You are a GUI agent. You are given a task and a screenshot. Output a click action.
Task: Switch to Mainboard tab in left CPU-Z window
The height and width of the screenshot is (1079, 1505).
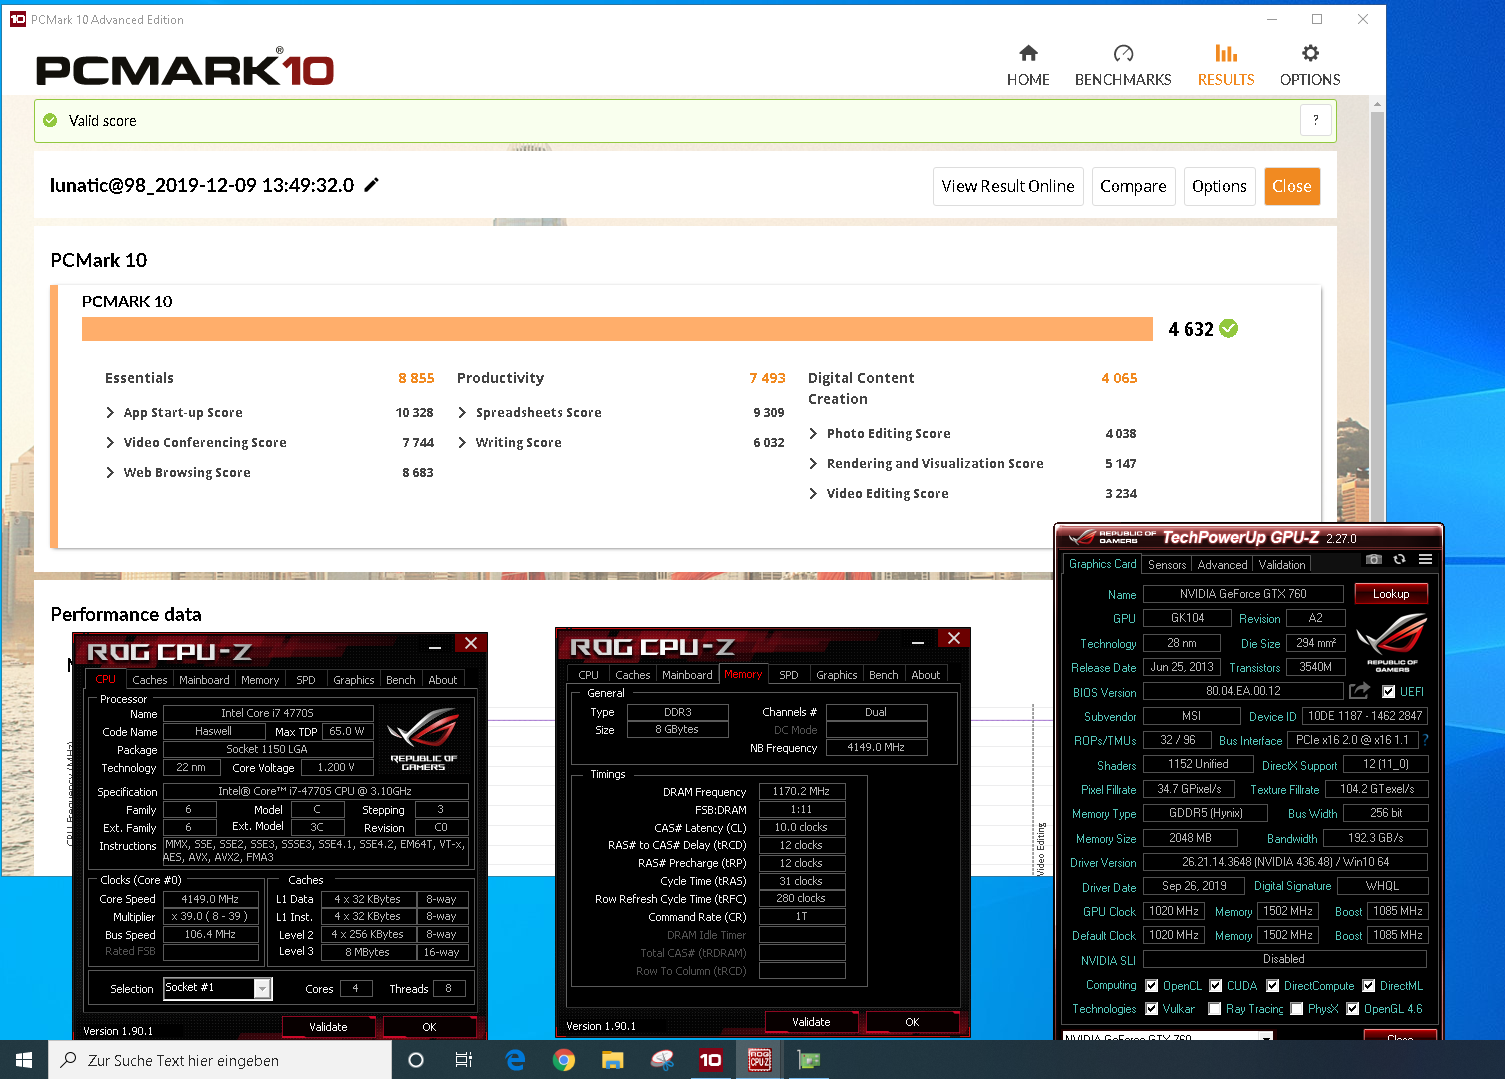coord(204,679)
